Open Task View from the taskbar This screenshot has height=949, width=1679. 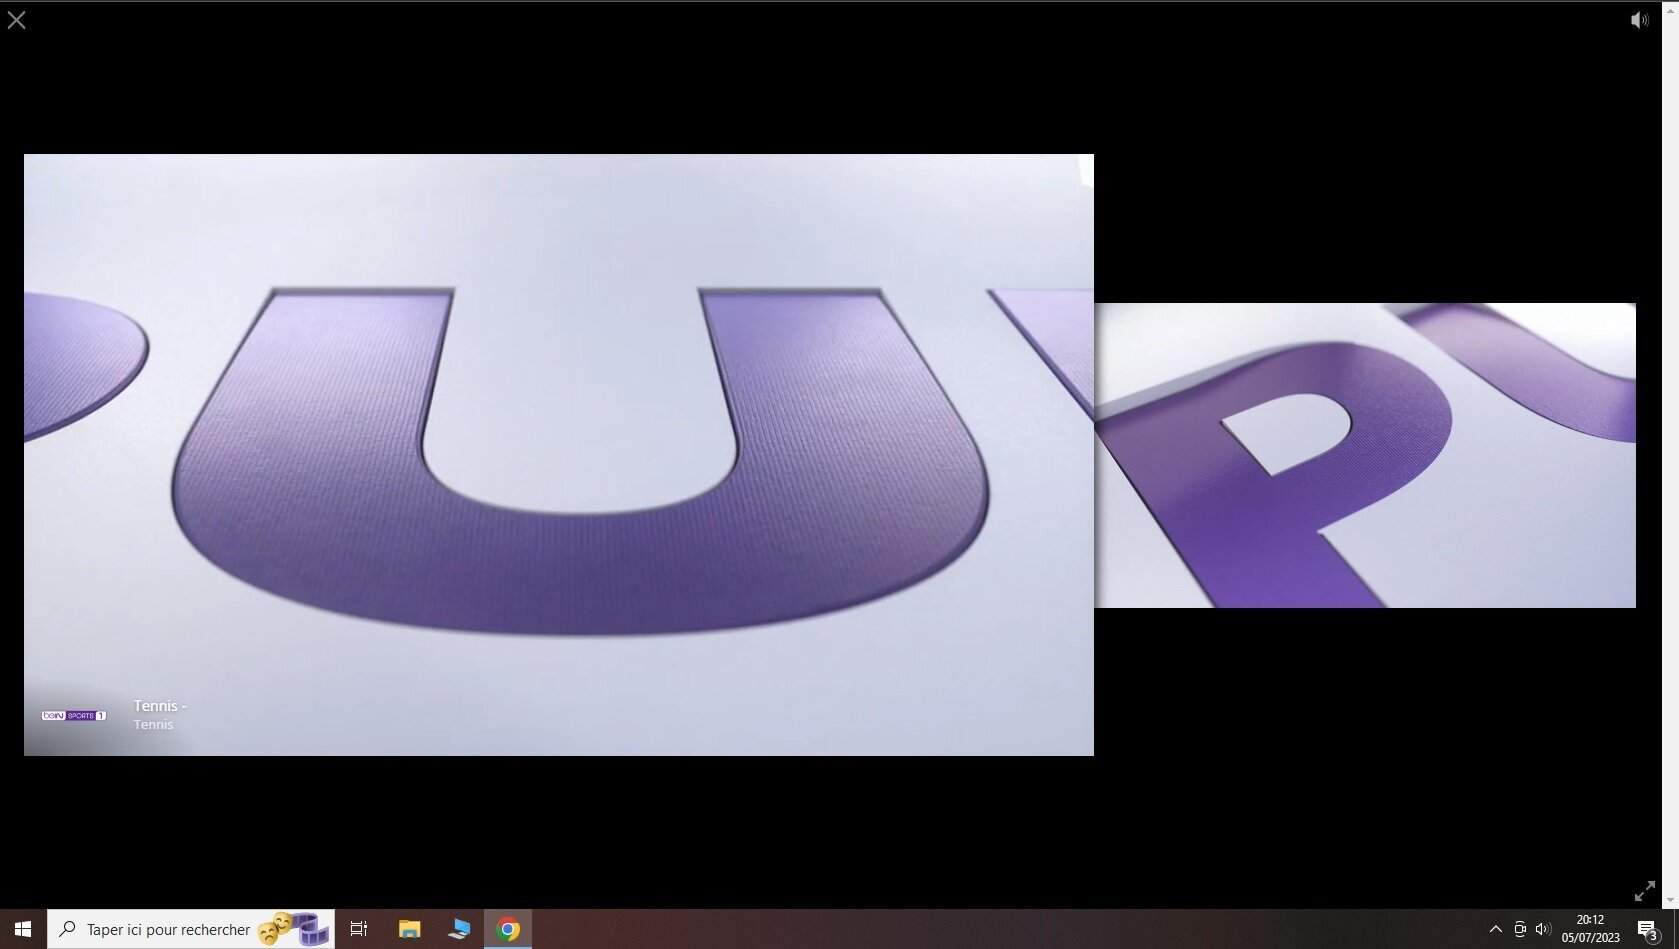[359, 929]
